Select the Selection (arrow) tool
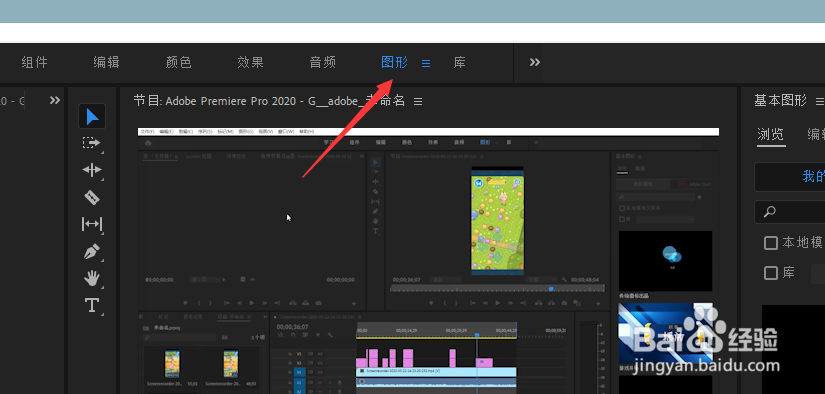Screen dimensions: 825x394 pos(92,116)
